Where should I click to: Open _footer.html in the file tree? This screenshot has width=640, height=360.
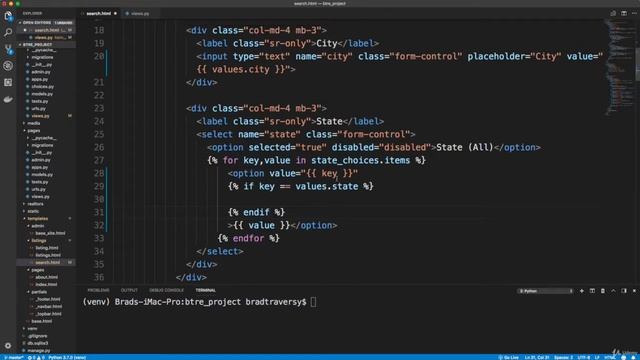[47, 299]
